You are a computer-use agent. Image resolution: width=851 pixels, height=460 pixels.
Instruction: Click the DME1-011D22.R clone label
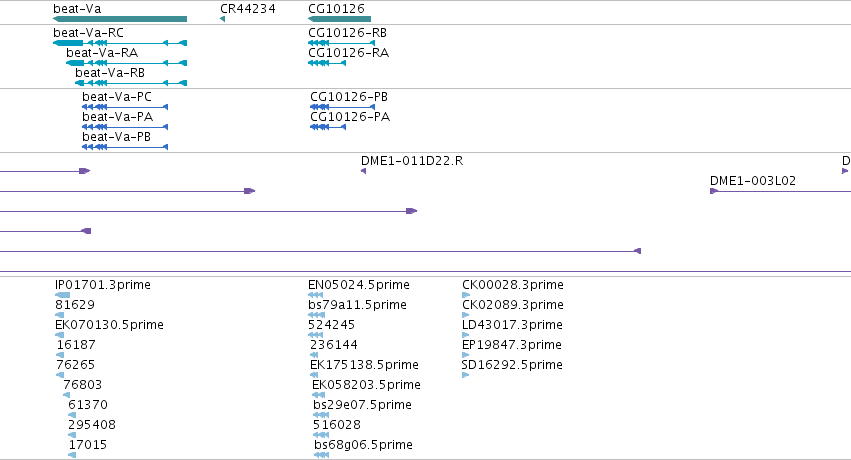point(412,161)
